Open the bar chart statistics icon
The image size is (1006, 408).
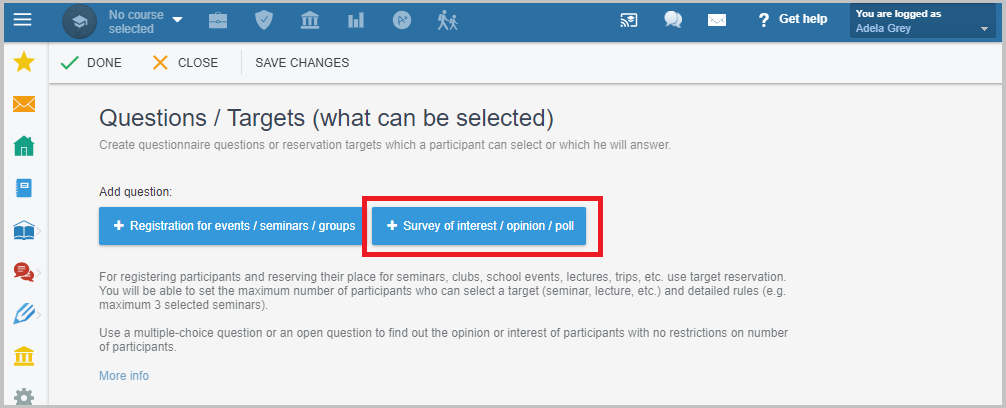[x=356, y=21]
